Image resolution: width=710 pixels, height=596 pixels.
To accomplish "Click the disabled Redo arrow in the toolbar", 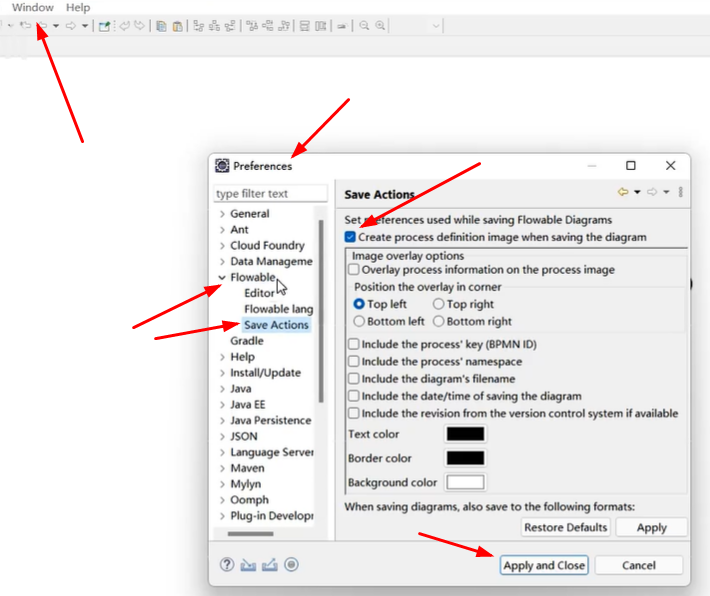I will (139, 26).
